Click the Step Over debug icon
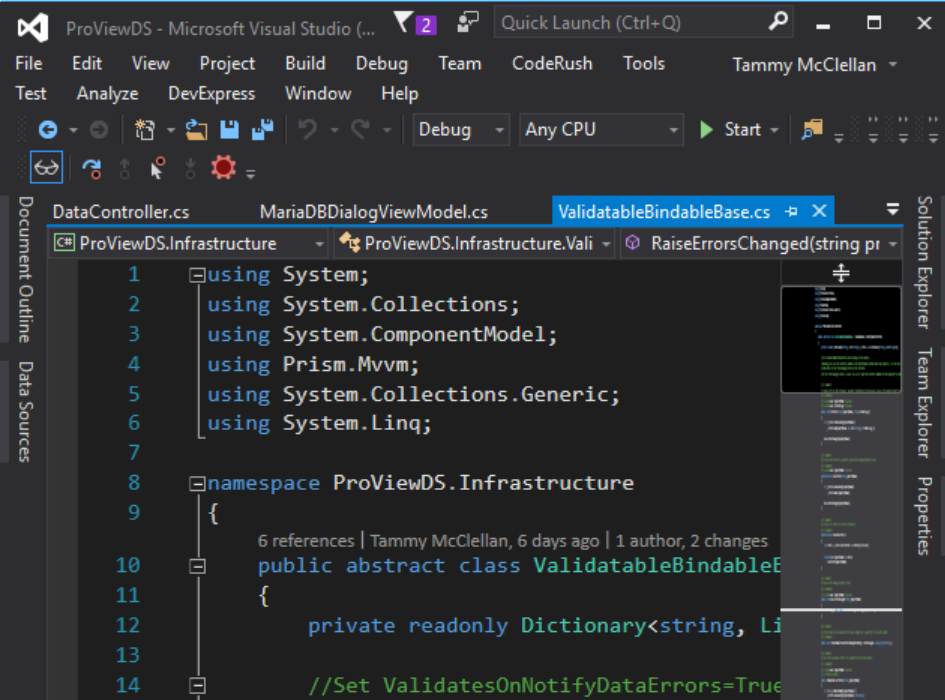 92,169
